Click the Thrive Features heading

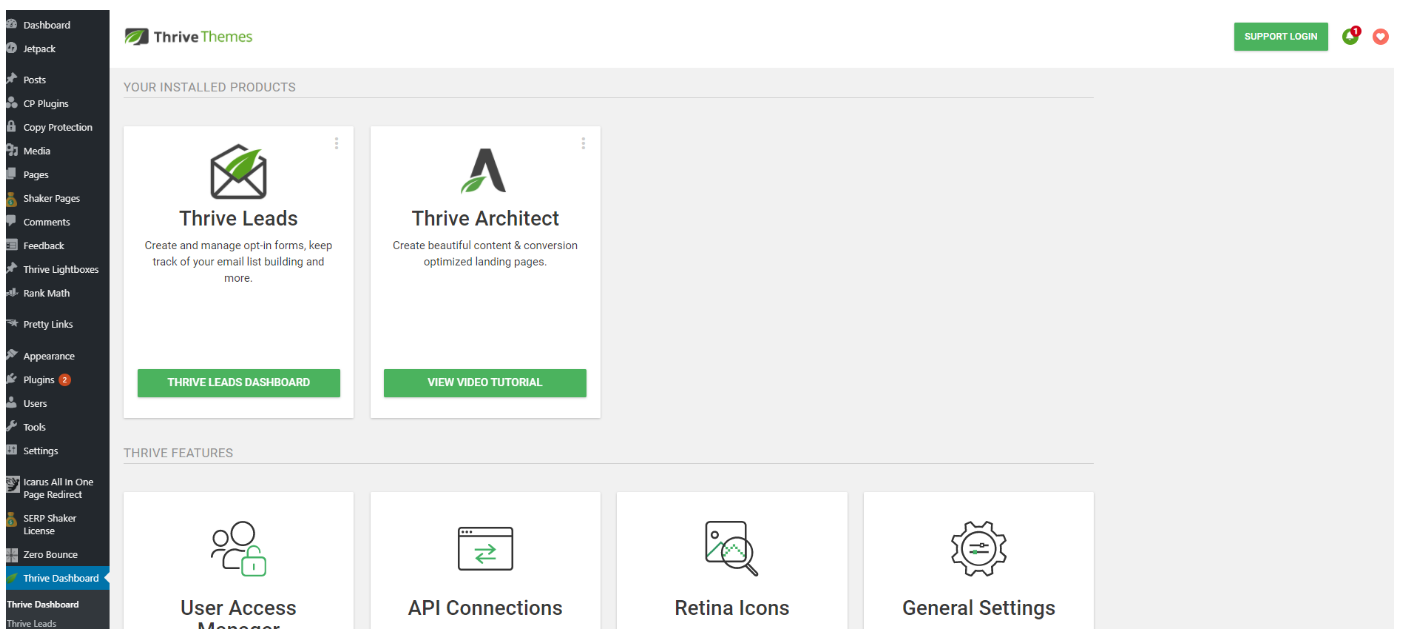point(178,453)
